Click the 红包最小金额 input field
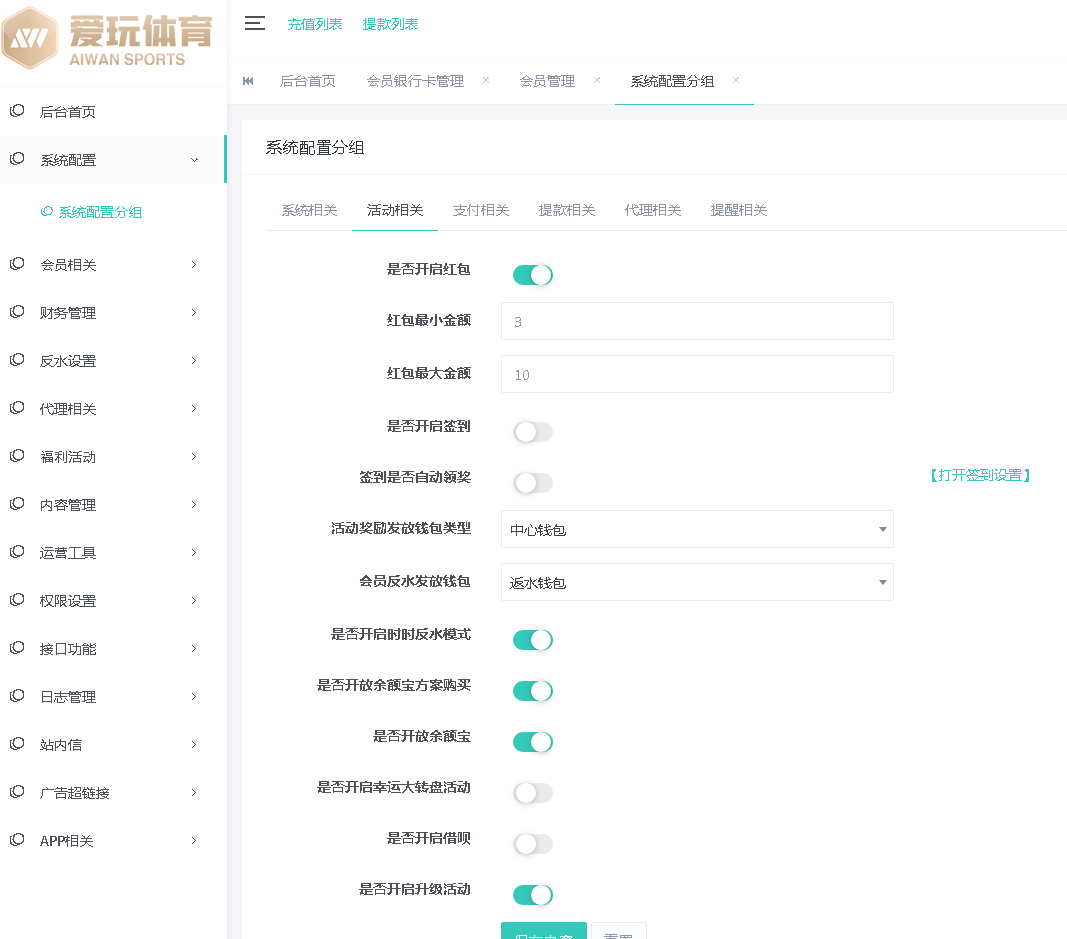Viewport: 1067px width, 939px height. point(696,322)
